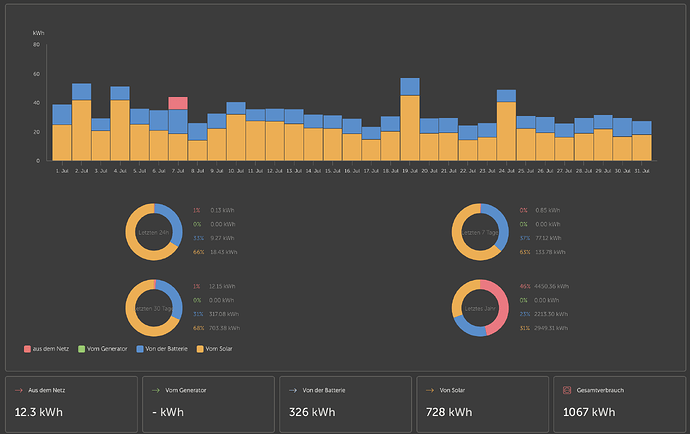The height and width of the screenshot is (434, 690).
Task: Select the 'Letzten 30 Tage' donut chart
Action: [154, 308]
